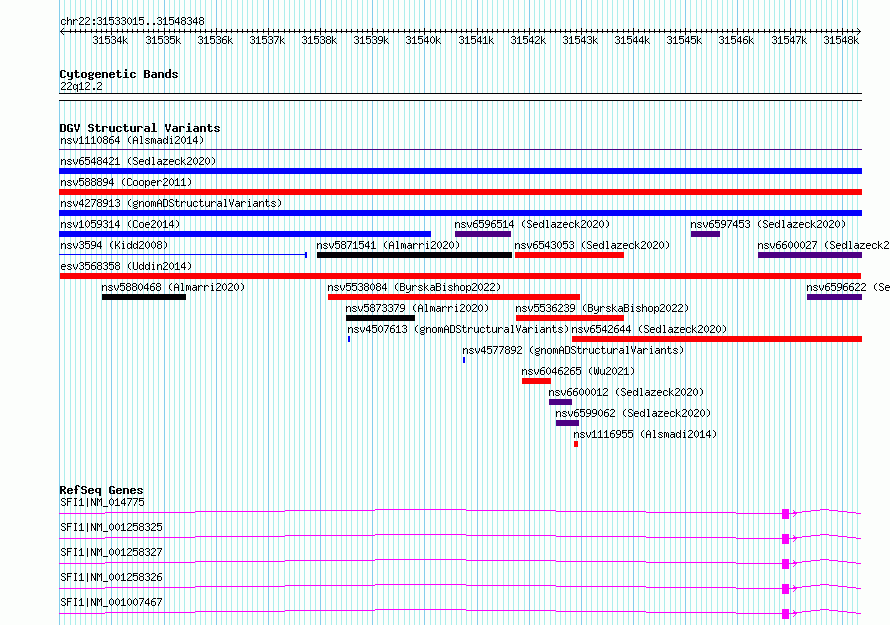Open the Cytogenetic Bands track heading

pos(118,74)
